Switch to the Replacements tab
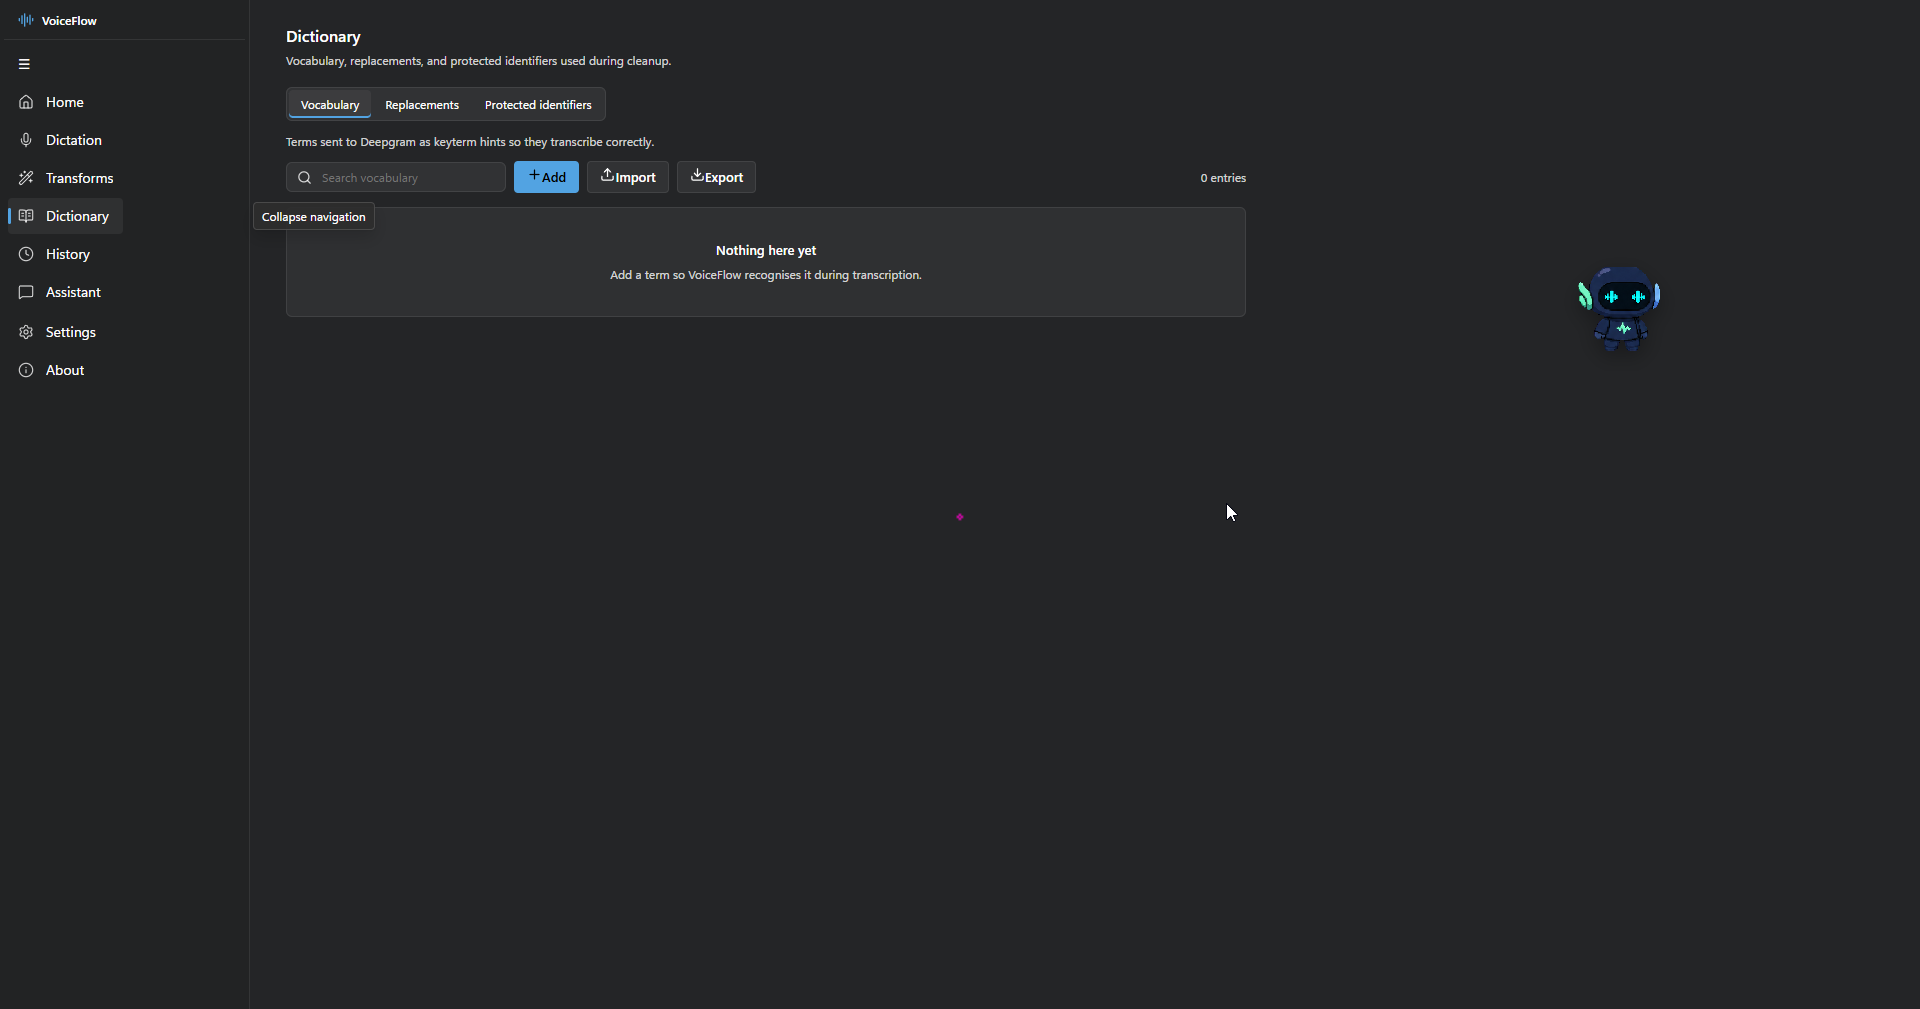 pyautogui.click(x=422, y=105)
